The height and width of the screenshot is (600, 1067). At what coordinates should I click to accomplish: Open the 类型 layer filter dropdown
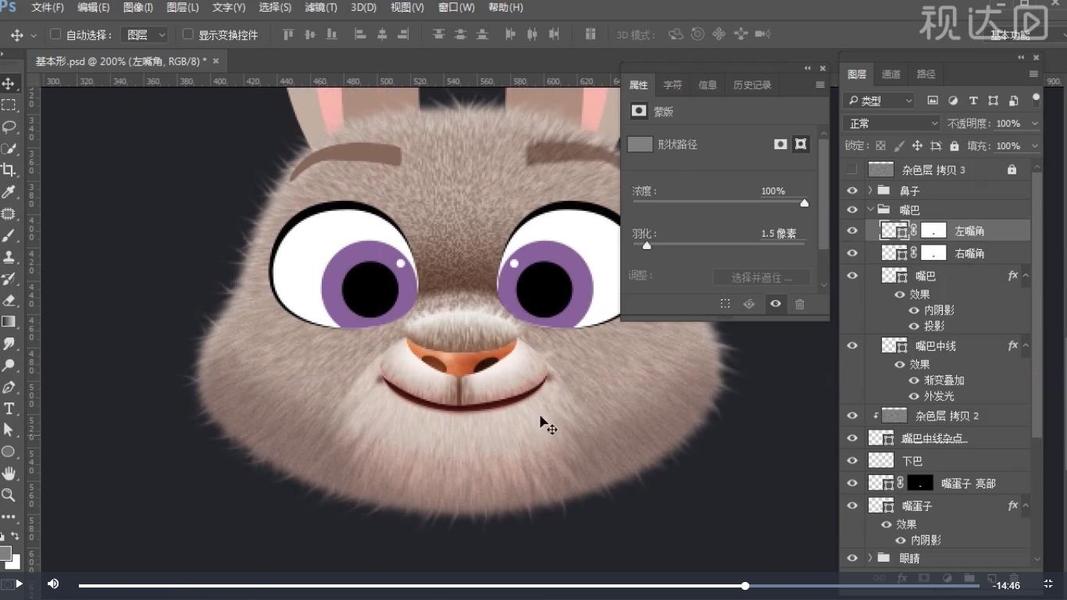[880, 101]
